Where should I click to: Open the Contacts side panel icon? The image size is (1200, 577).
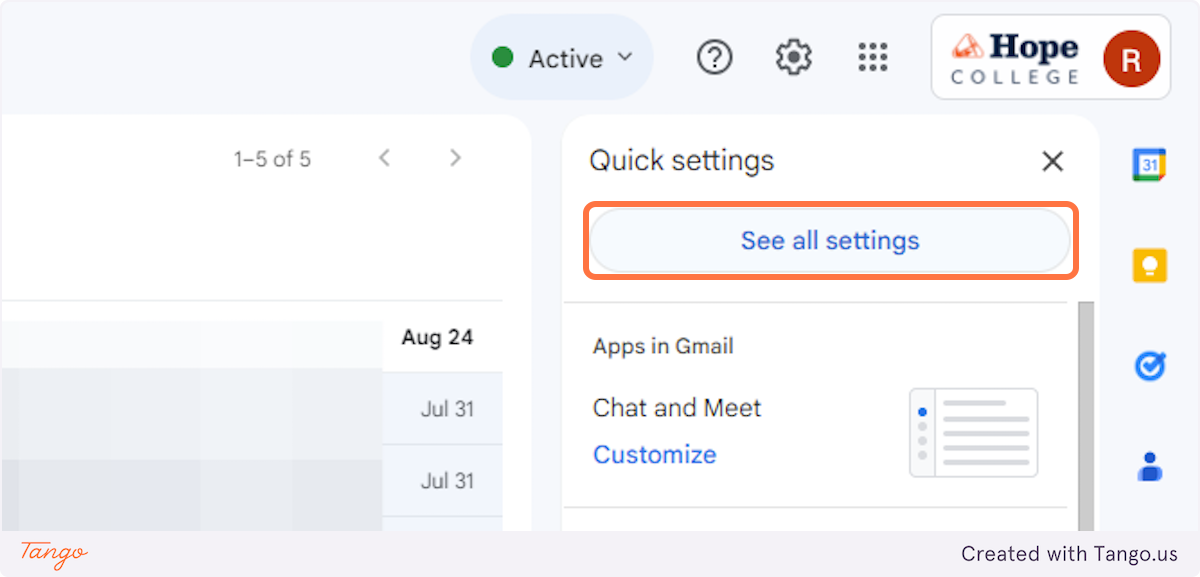[1149, 466]
